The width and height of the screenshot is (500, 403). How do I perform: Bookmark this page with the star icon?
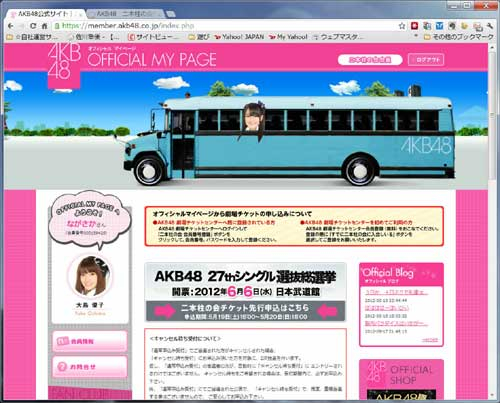[402, 26]
